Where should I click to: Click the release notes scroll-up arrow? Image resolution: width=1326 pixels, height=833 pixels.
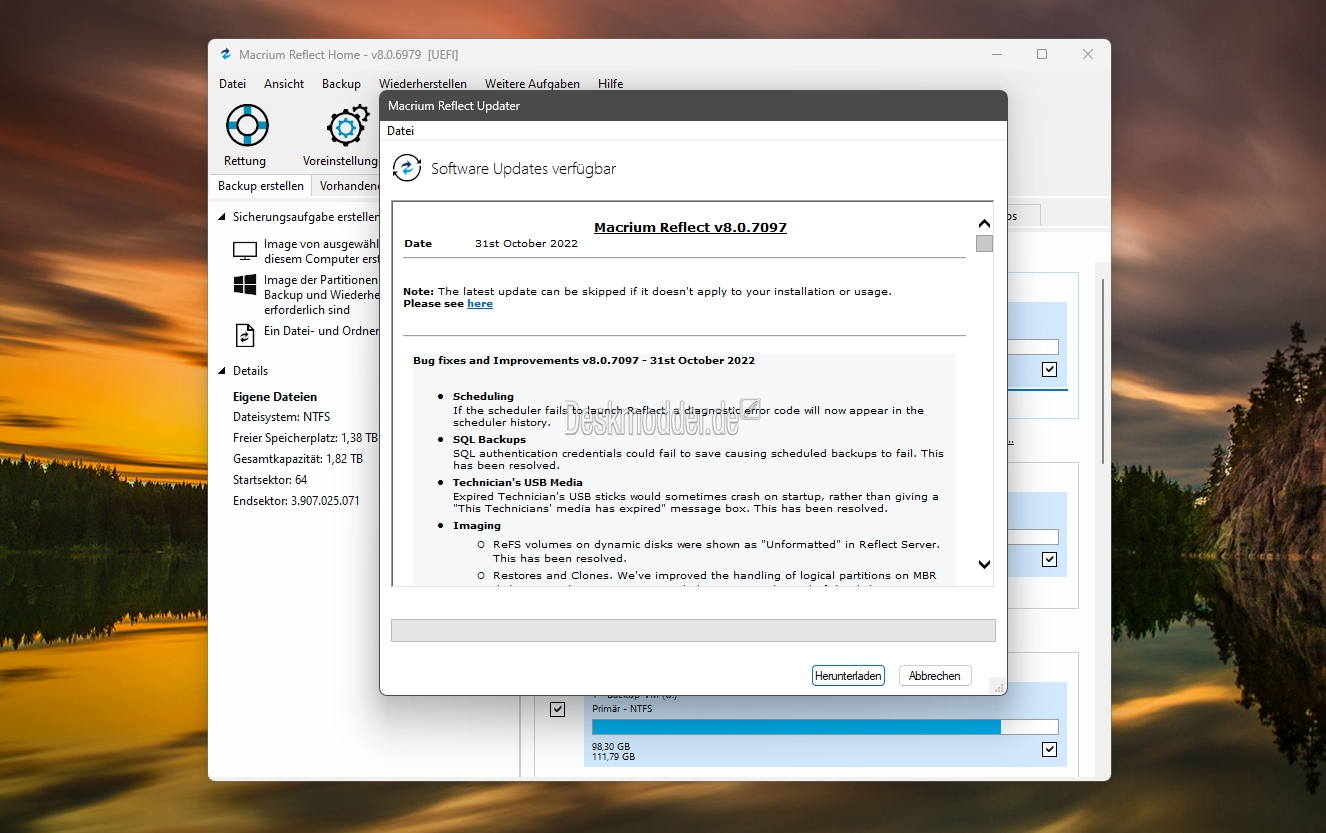tap(984, 224)
